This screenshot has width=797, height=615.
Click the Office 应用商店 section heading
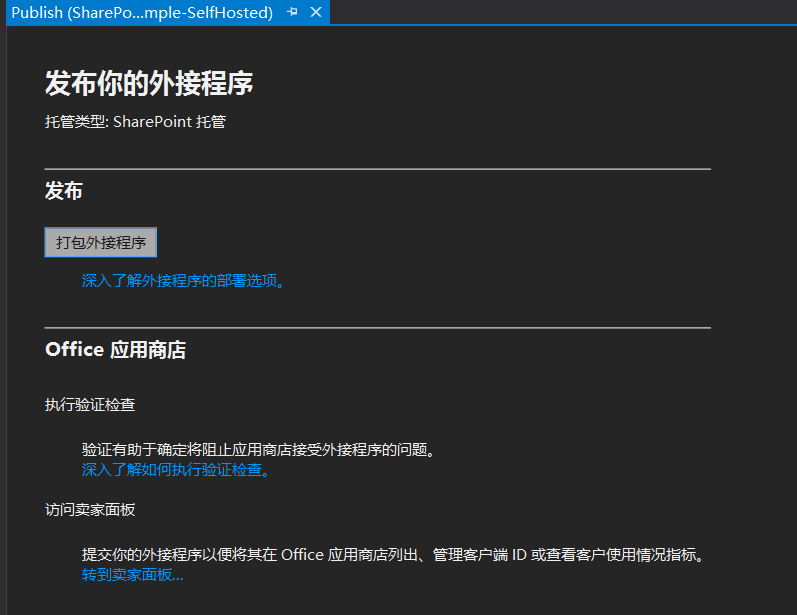click(x=115, y=349)
